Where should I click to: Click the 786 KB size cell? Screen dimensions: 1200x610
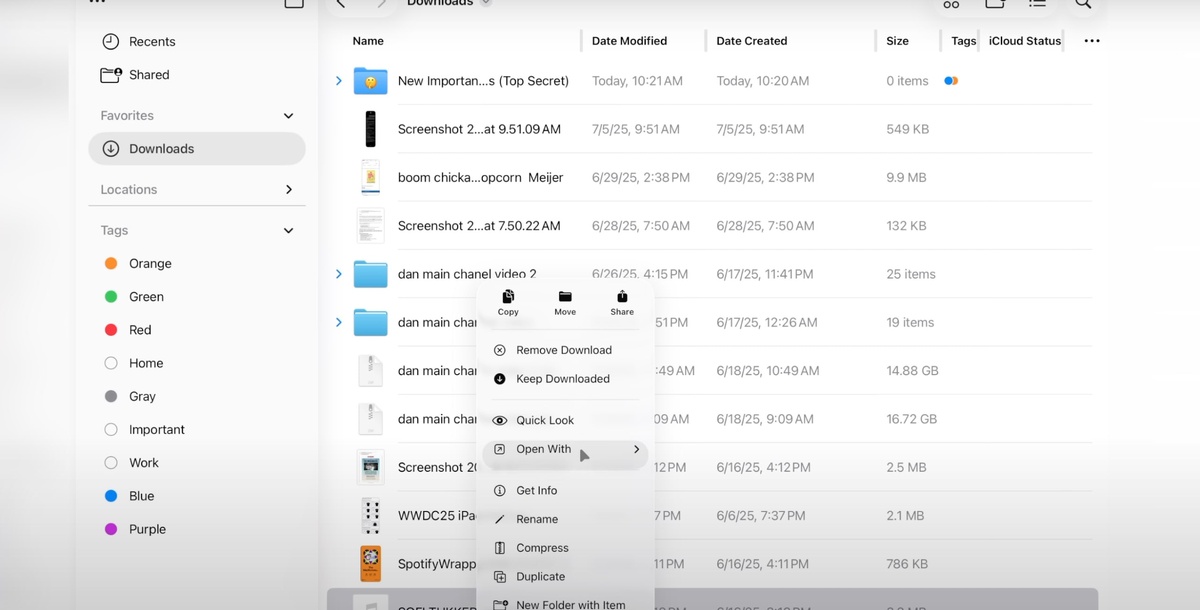point(907,564)
